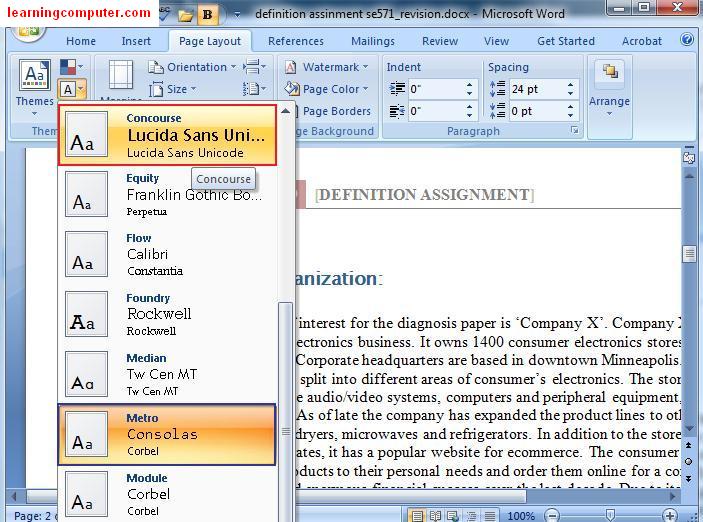703x522 pixels.
Task: Select the Equity font theme
Action: (167, 195)
